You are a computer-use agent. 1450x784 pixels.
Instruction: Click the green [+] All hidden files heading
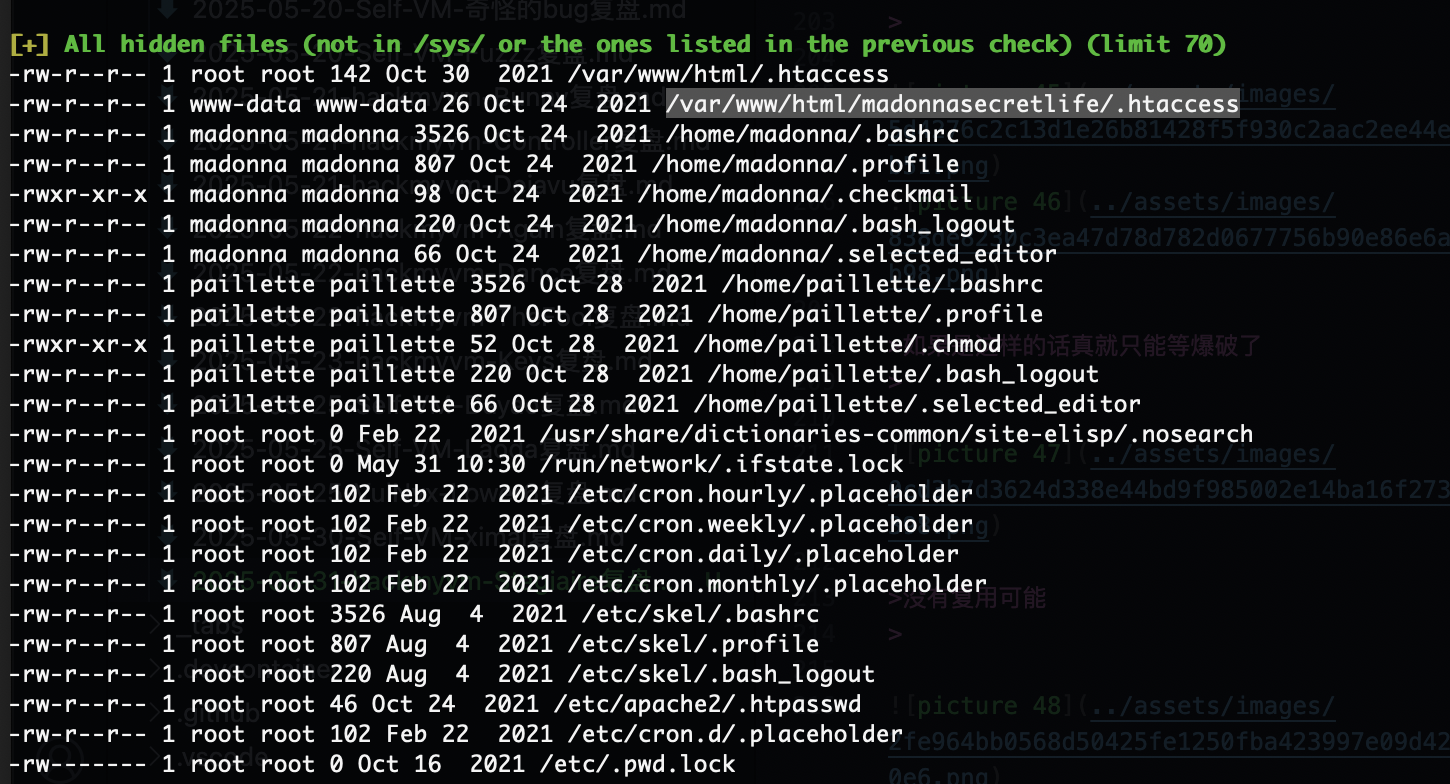[618, 44]
